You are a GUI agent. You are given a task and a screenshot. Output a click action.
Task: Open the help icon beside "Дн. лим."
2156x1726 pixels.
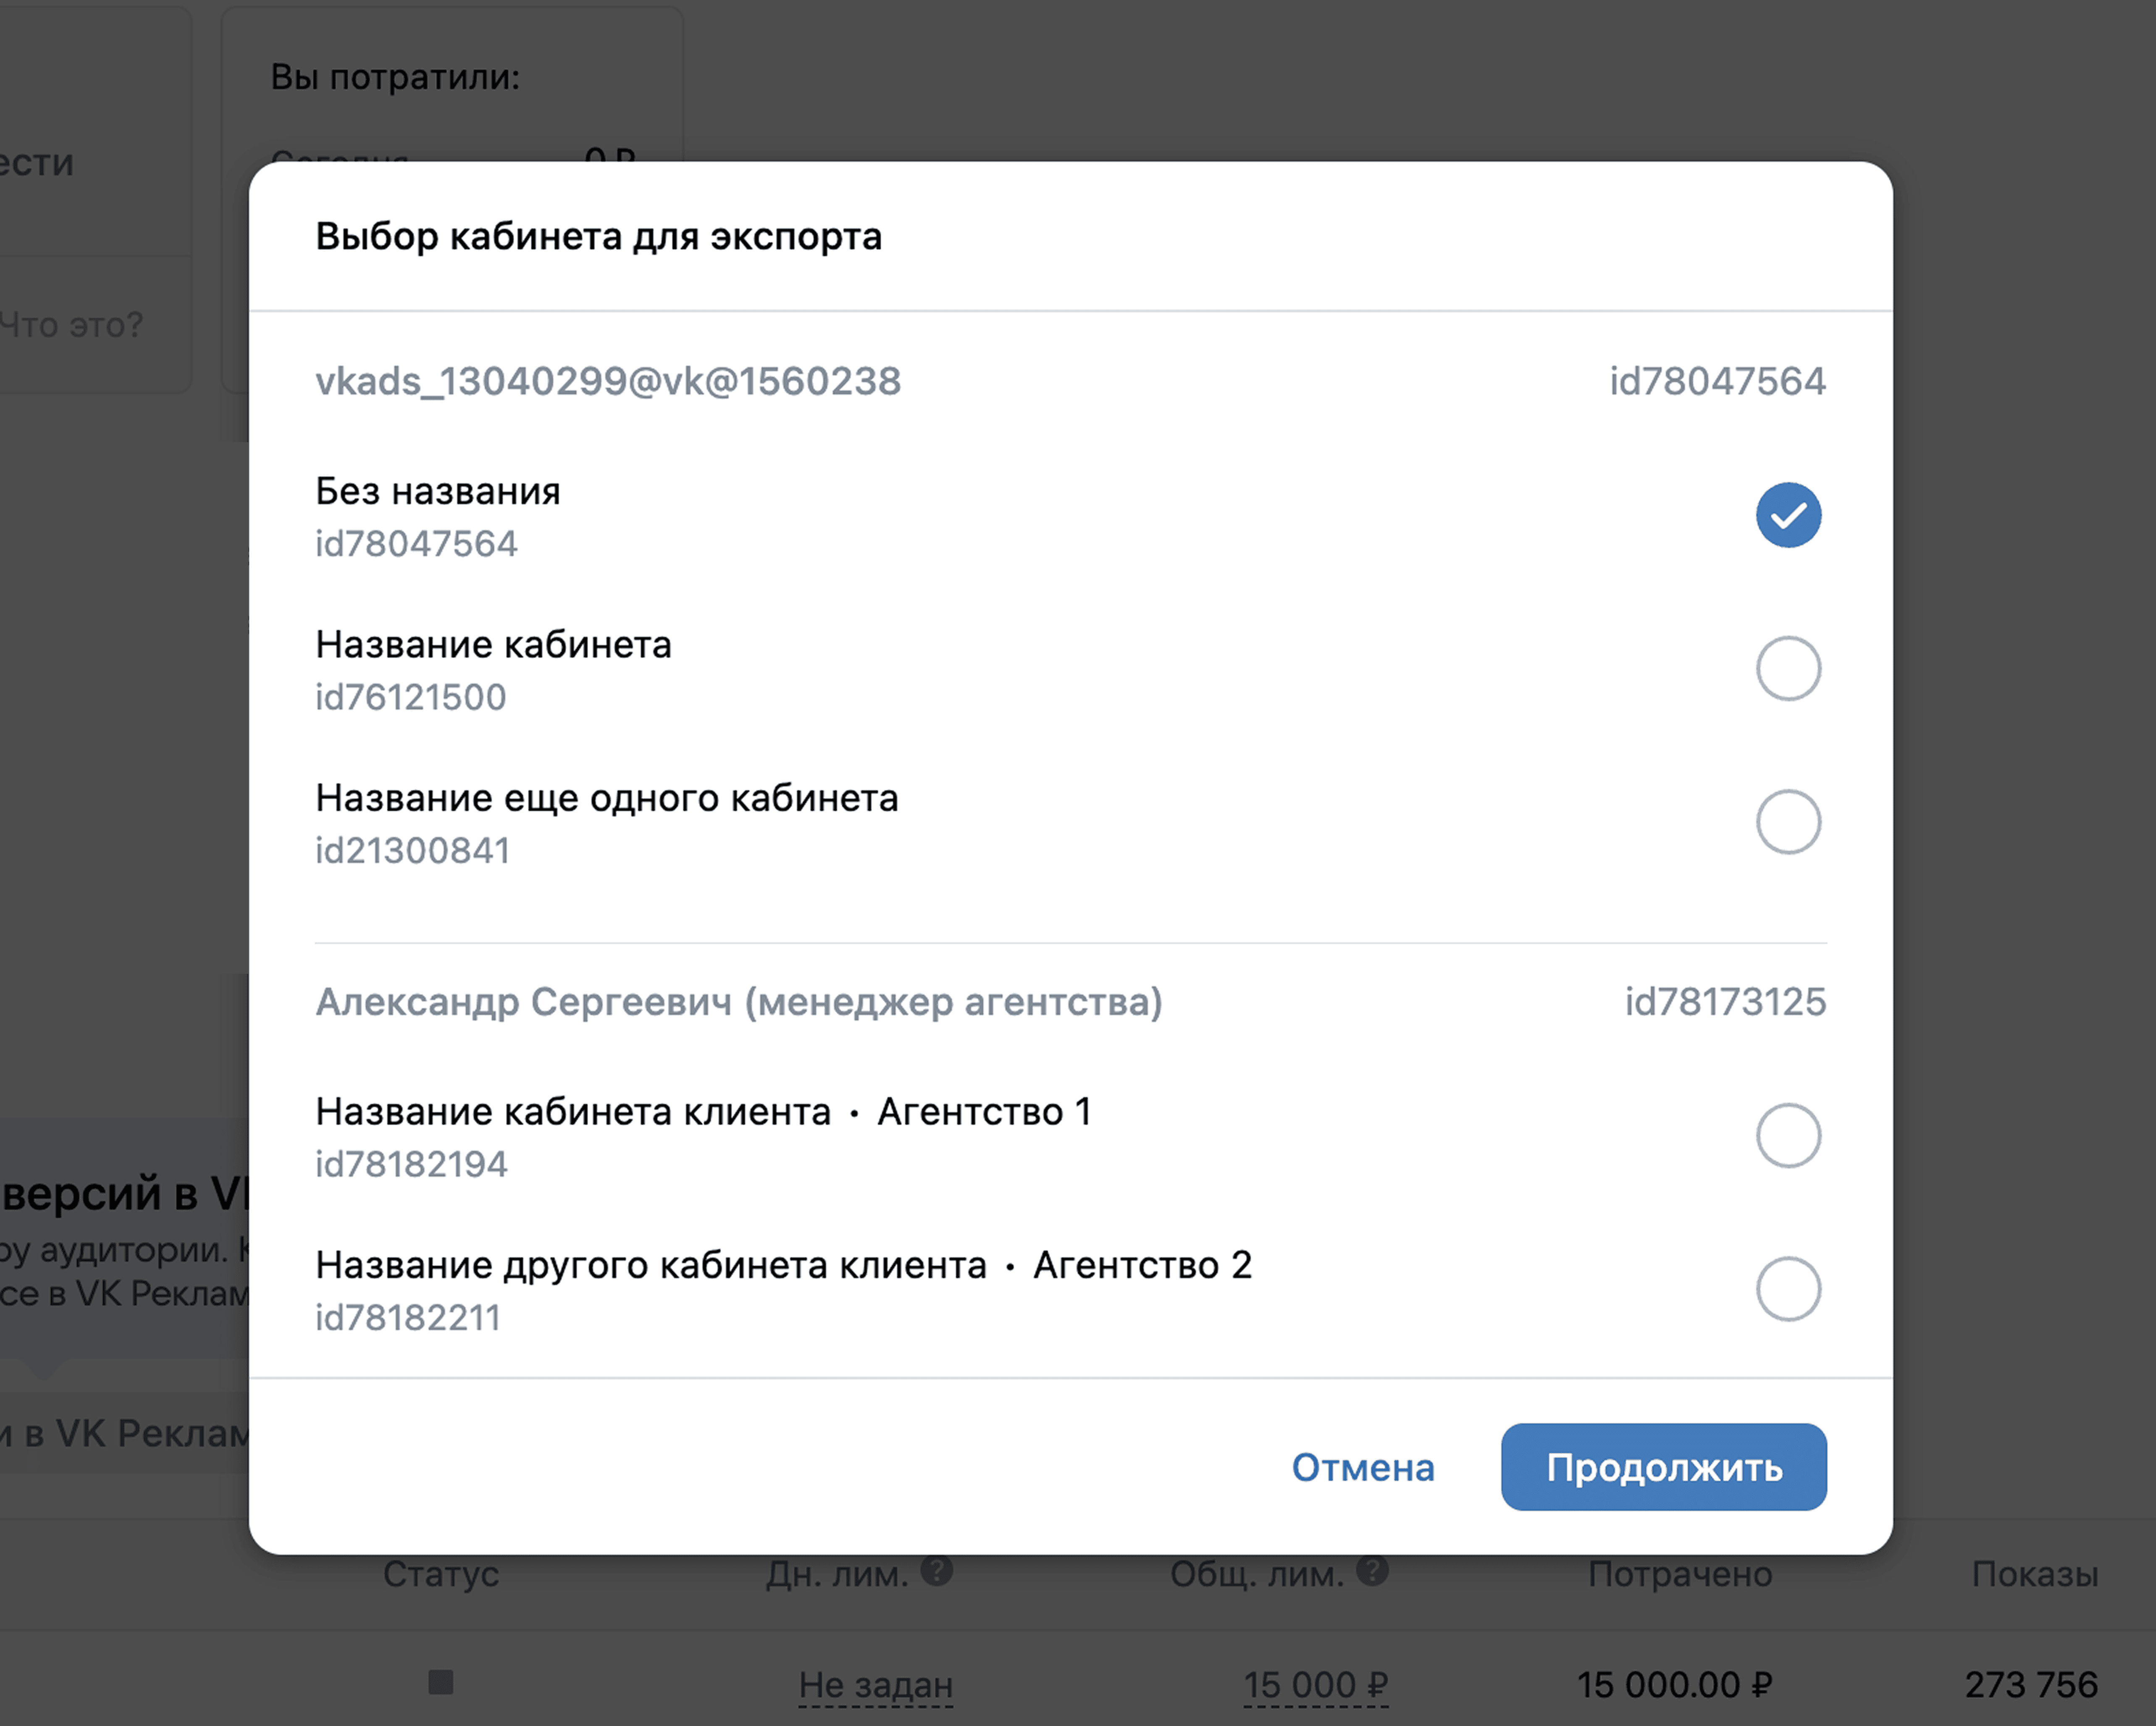click(937, 1571)
